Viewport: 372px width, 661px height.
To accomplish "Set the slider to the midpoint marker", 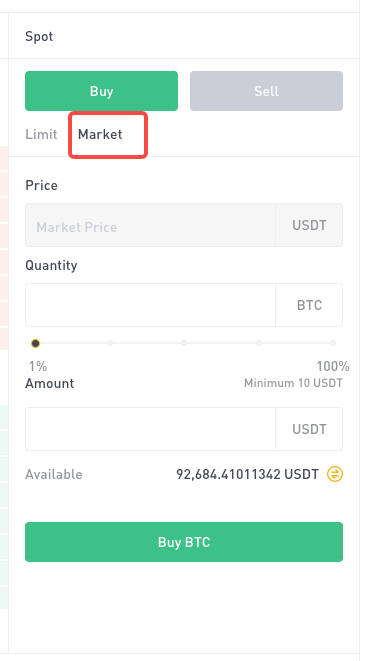I will pos(184,343).
